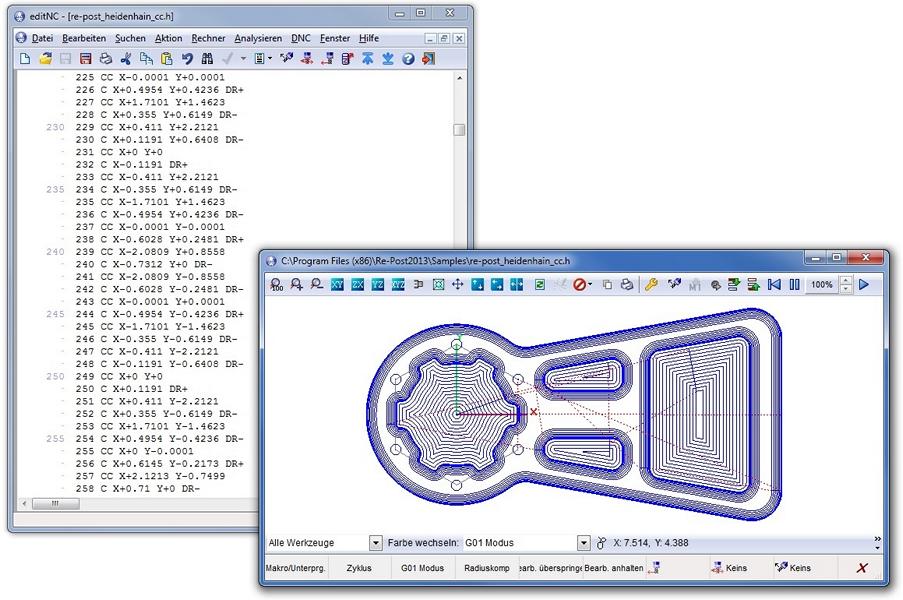
Task: Open the Analysieren menu
Action: pyautogui.click(x=258, y=38)
